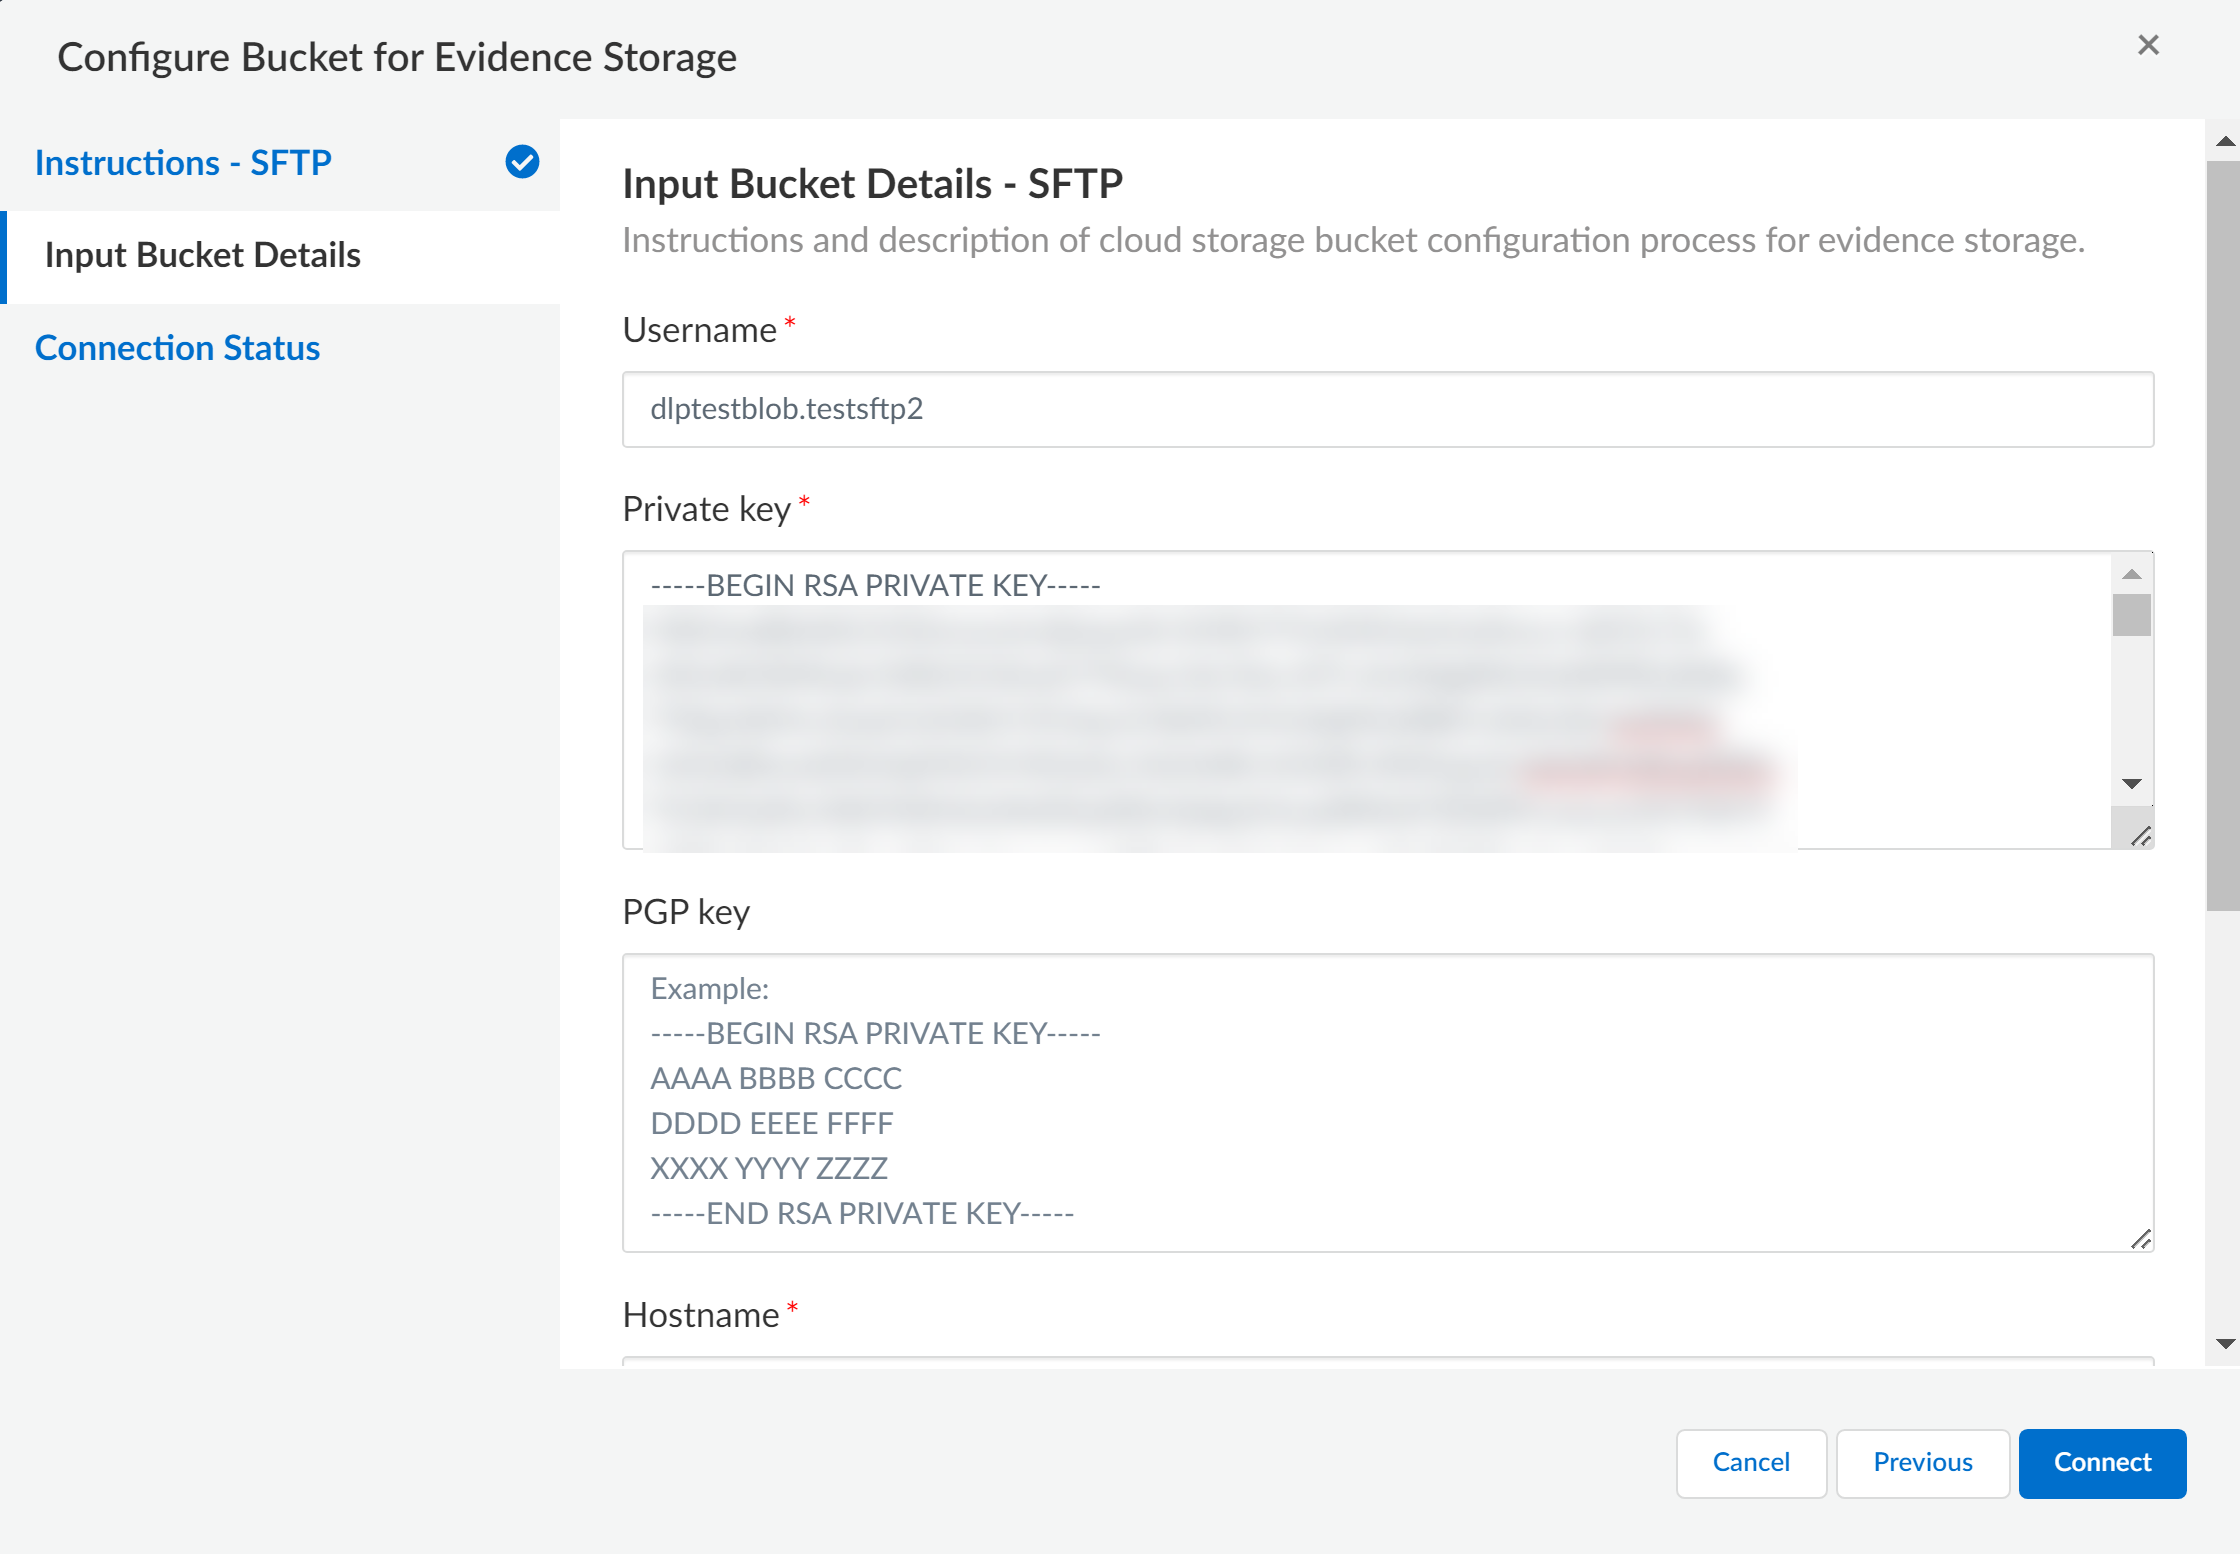Viewport: 2240px width, 1554px height.
Task: Close the Configure Bucket dialog
Action: pos(2148,45)
